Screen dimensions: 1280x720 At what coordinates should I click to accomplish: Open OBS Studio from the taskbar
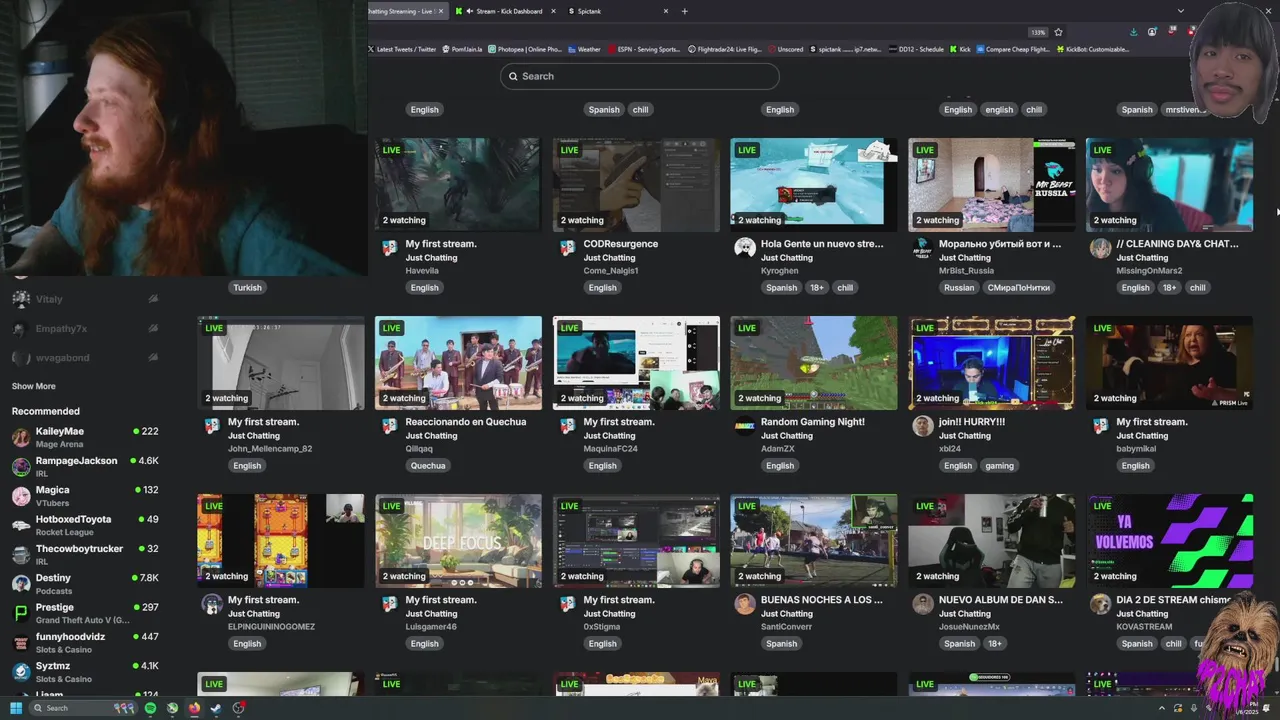(238, 708)
